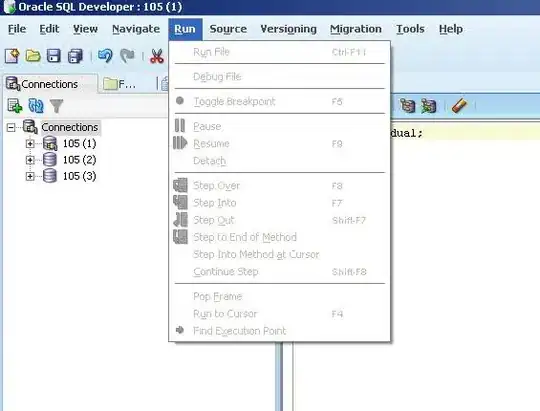Switch to the Connections tab
540x411 pixels.
tap(50, 84)
